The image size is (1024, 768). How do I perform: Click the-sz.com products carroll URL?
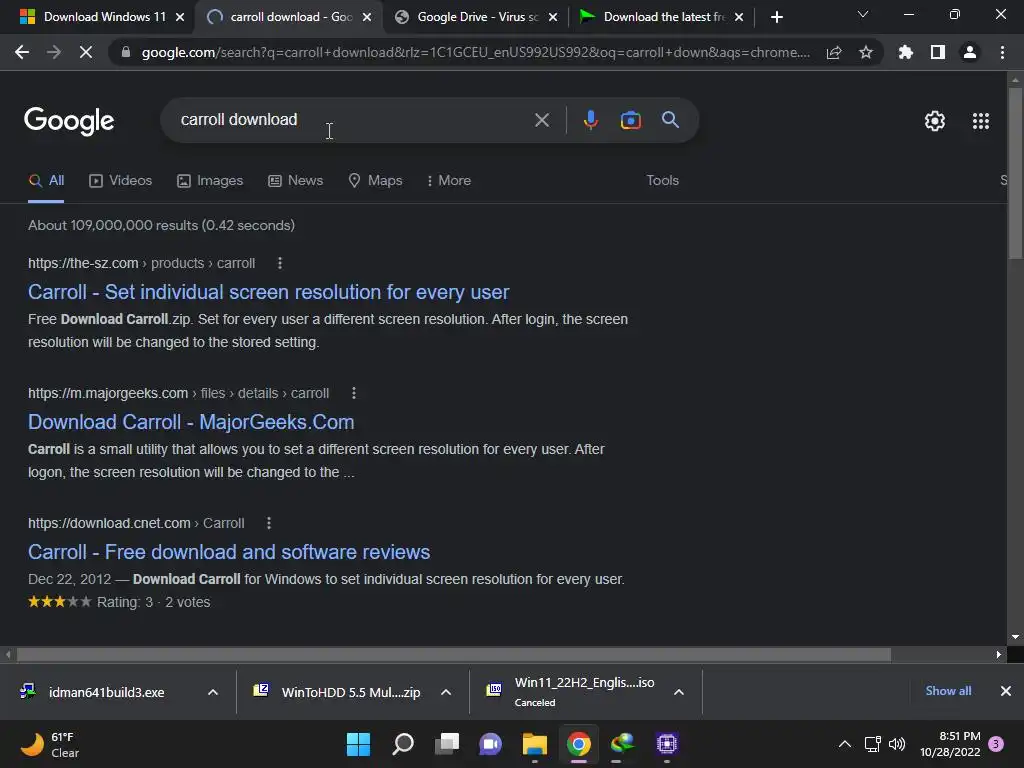tap(141, 263)
